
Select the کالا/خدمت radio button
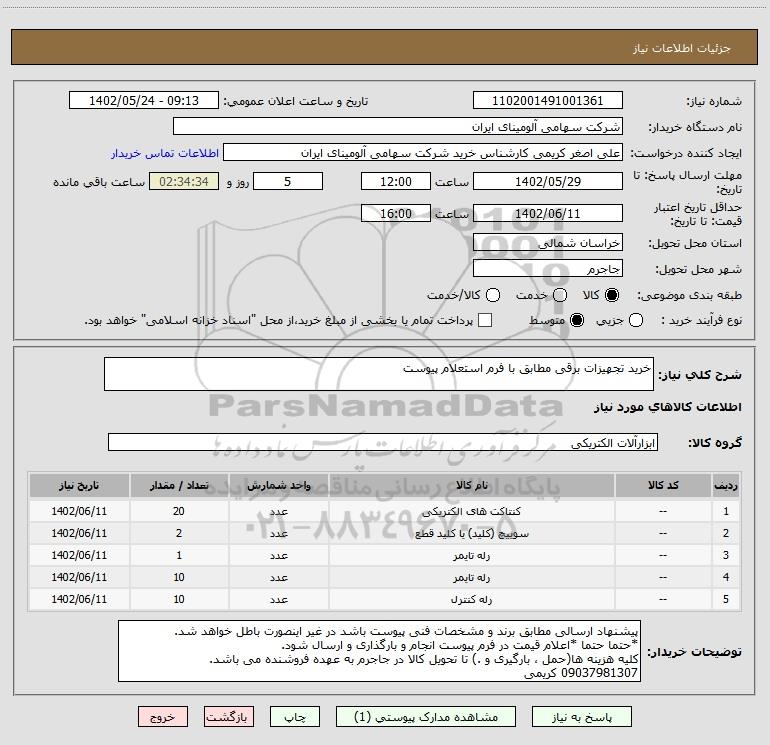493,295
